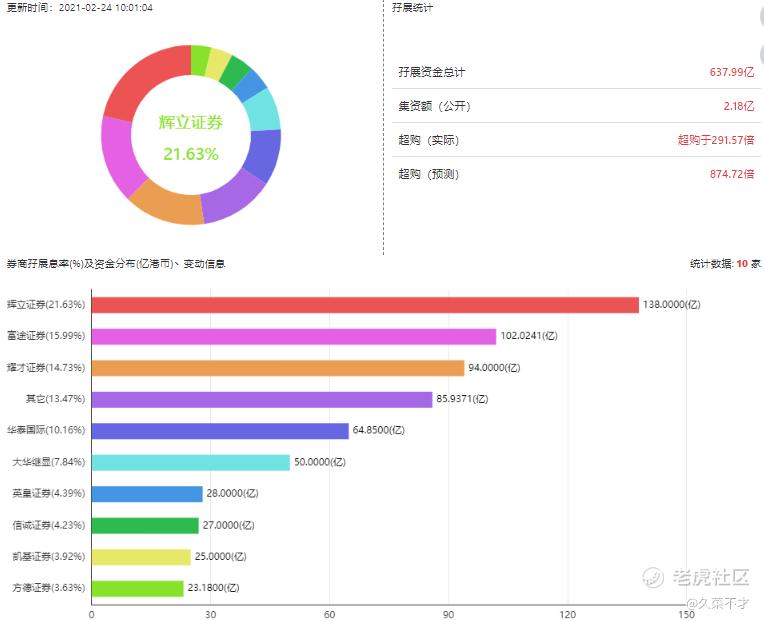Click the 华泰国际 64.8500 indigo bar

tap(220, 431)
